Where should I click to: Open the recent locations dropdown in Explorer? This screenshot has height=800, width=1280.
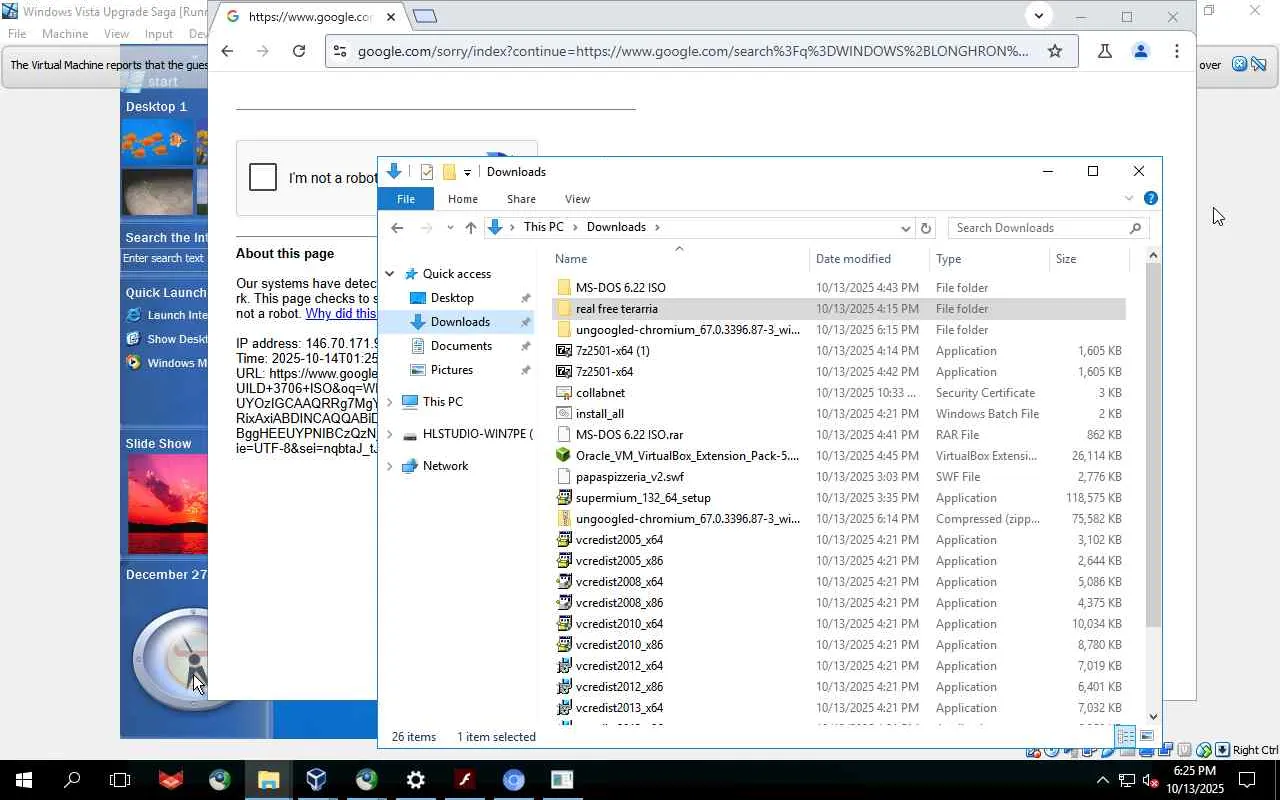(450, 228)
